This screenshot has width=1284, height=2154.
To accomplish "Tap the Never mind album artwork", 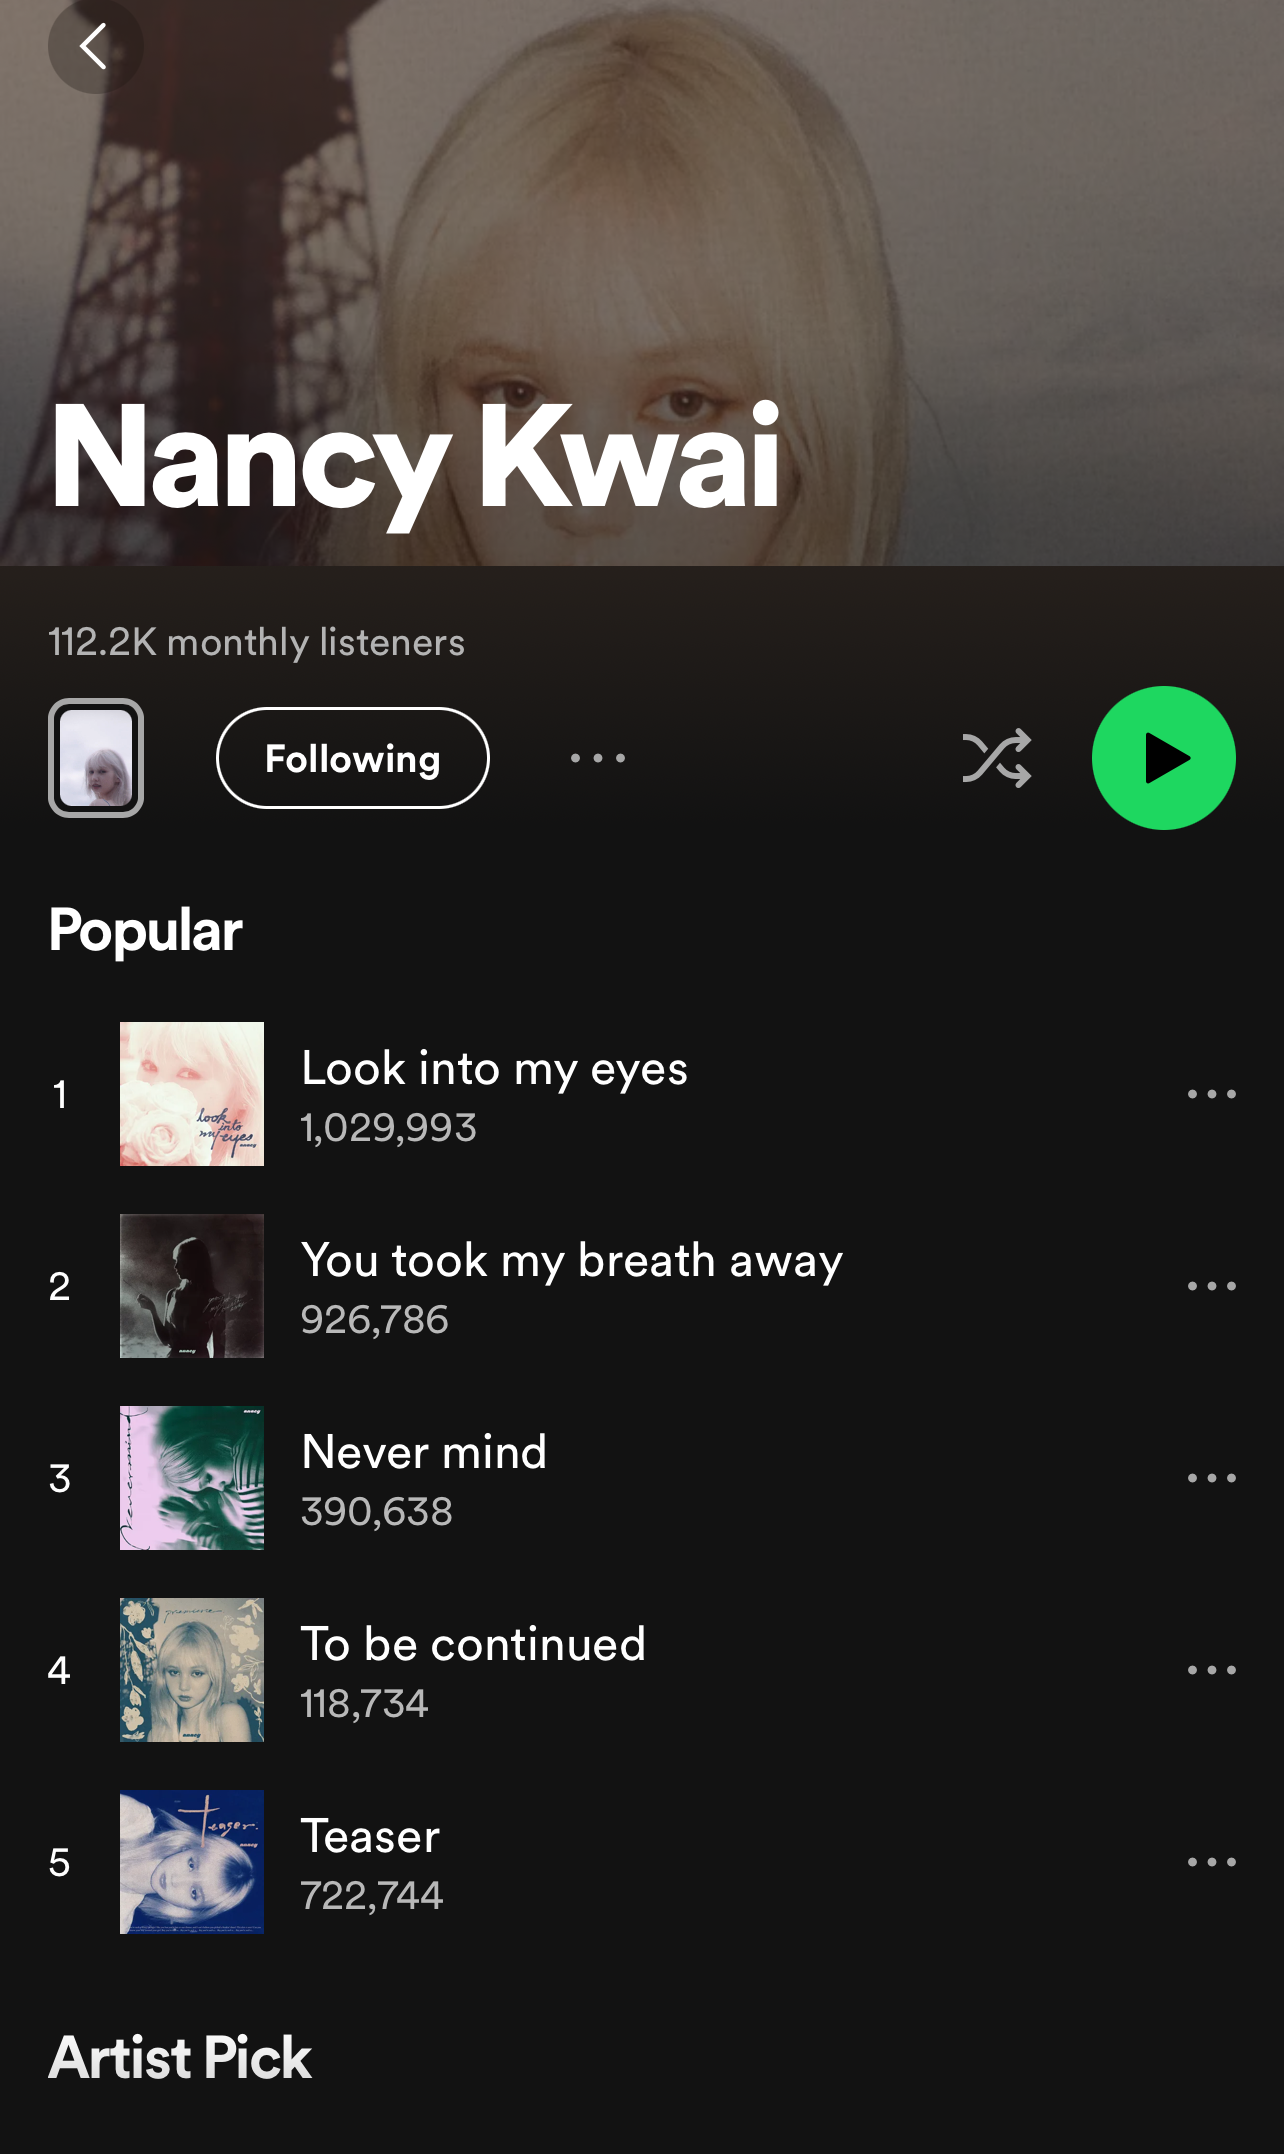I will [x=192, y=1478].
